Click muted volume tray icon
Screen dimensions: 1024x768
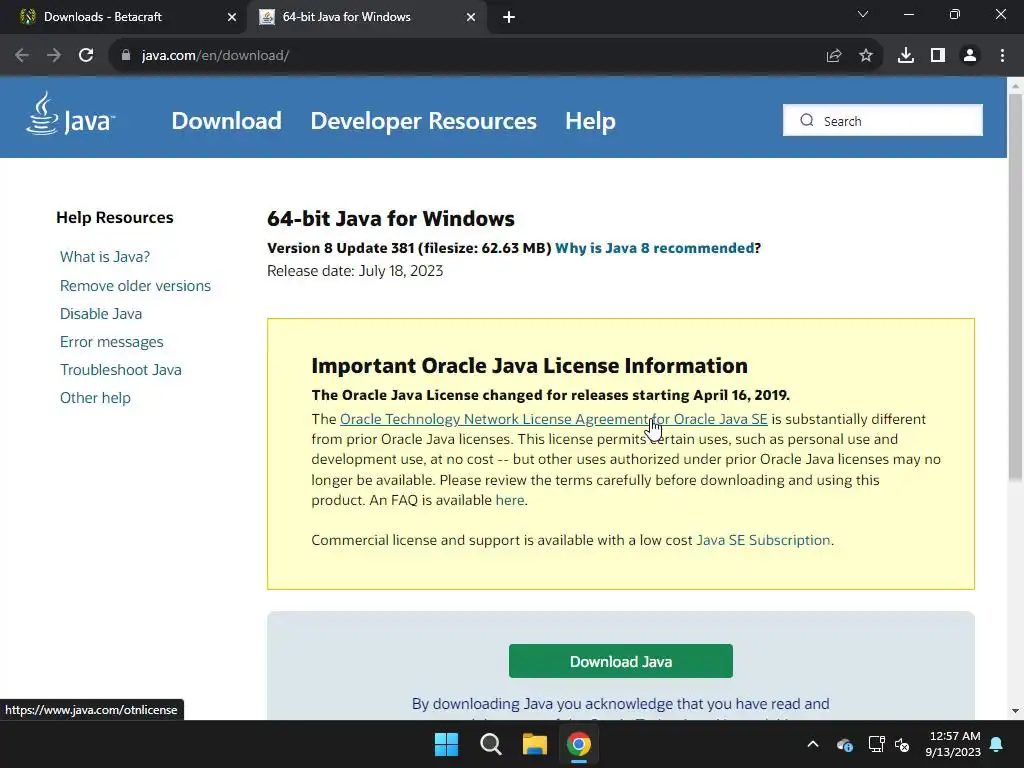(x=902, y=744)
